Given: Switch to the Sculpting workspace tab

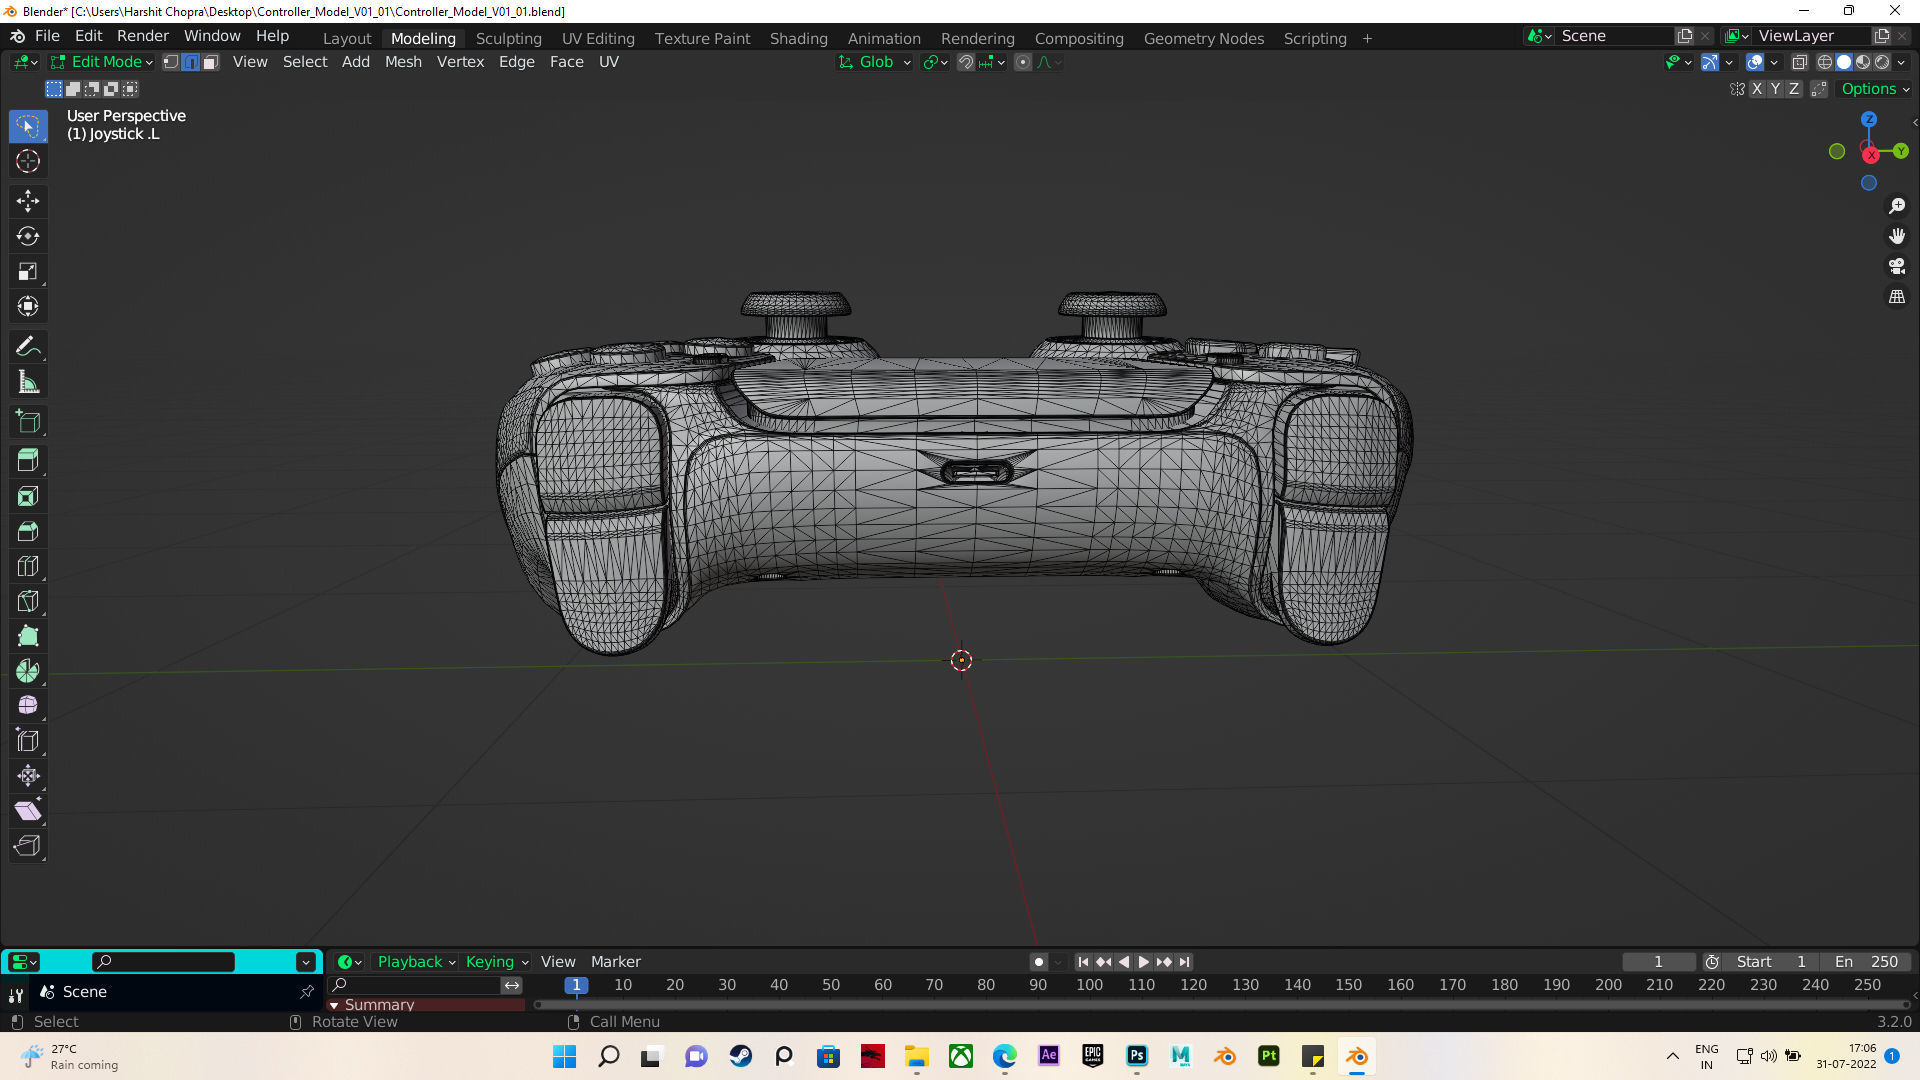Looking at the screenshot, I should point(508,38).
